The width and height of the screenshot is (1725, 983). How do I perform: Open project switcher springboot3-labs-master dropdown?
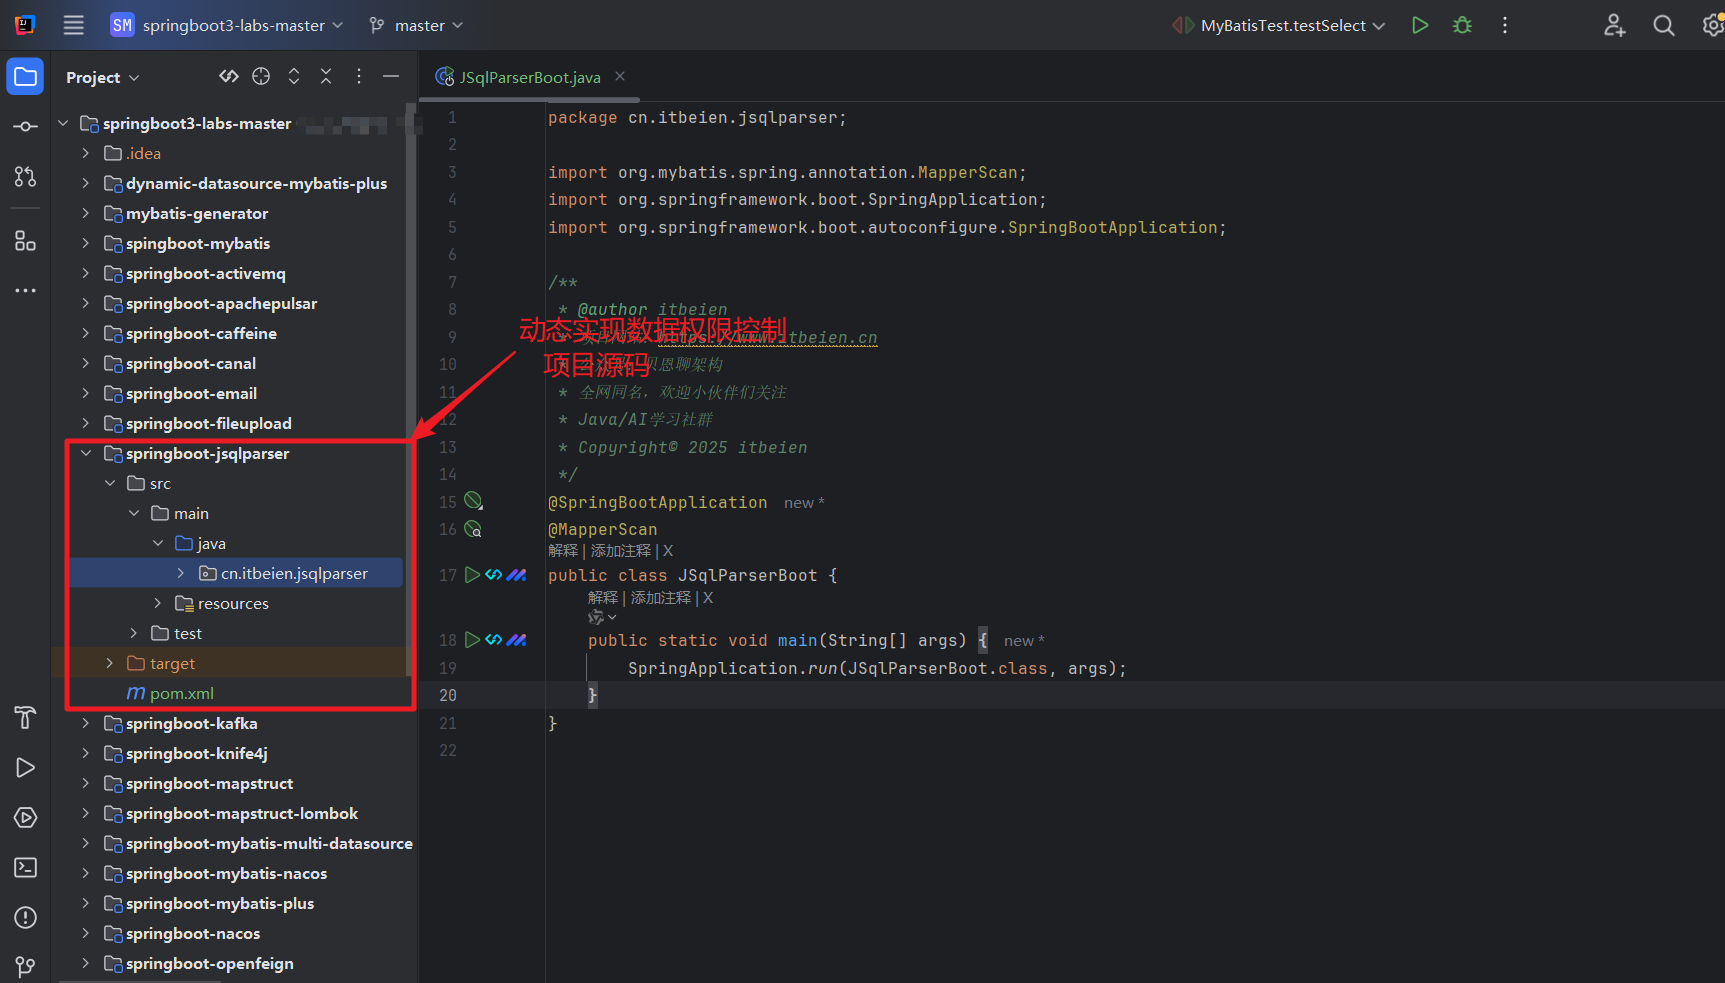[227, 25]
